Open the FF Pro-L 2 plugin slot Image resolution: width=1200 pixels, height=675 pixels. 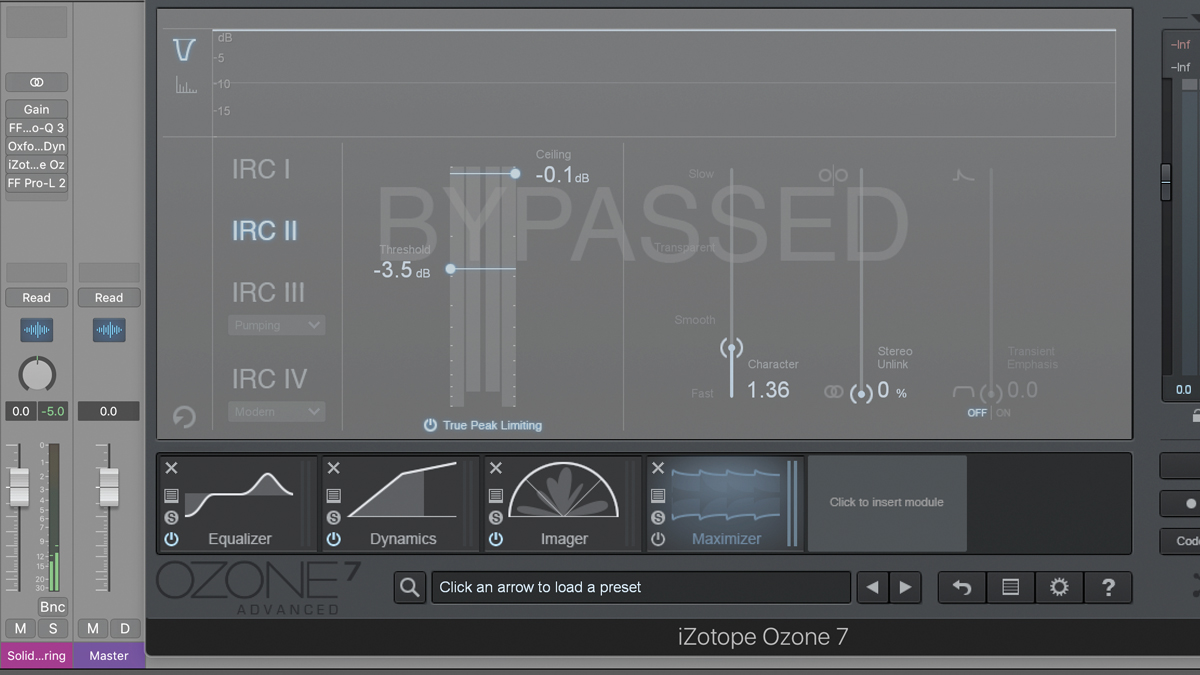click(36, 183)
